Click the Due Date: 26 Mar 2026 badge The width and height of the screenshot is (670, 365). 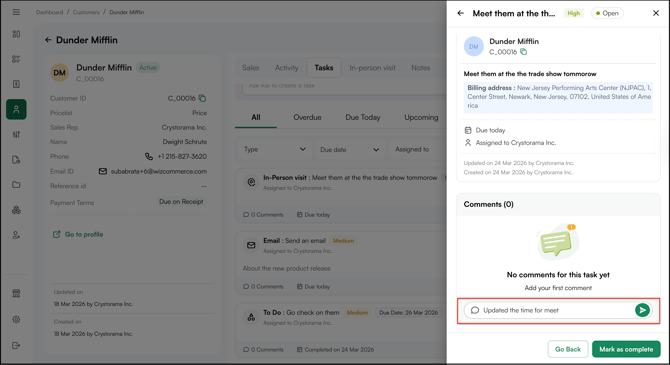pyautogui.click(x=408, y=312)
